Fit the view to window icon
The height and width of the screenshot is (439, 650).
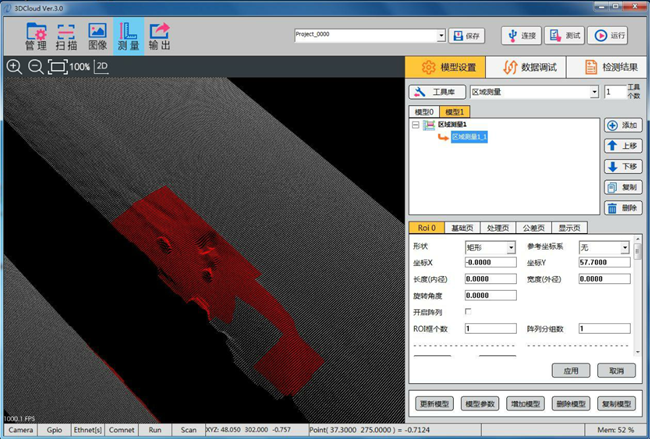[x=58, y=66]
